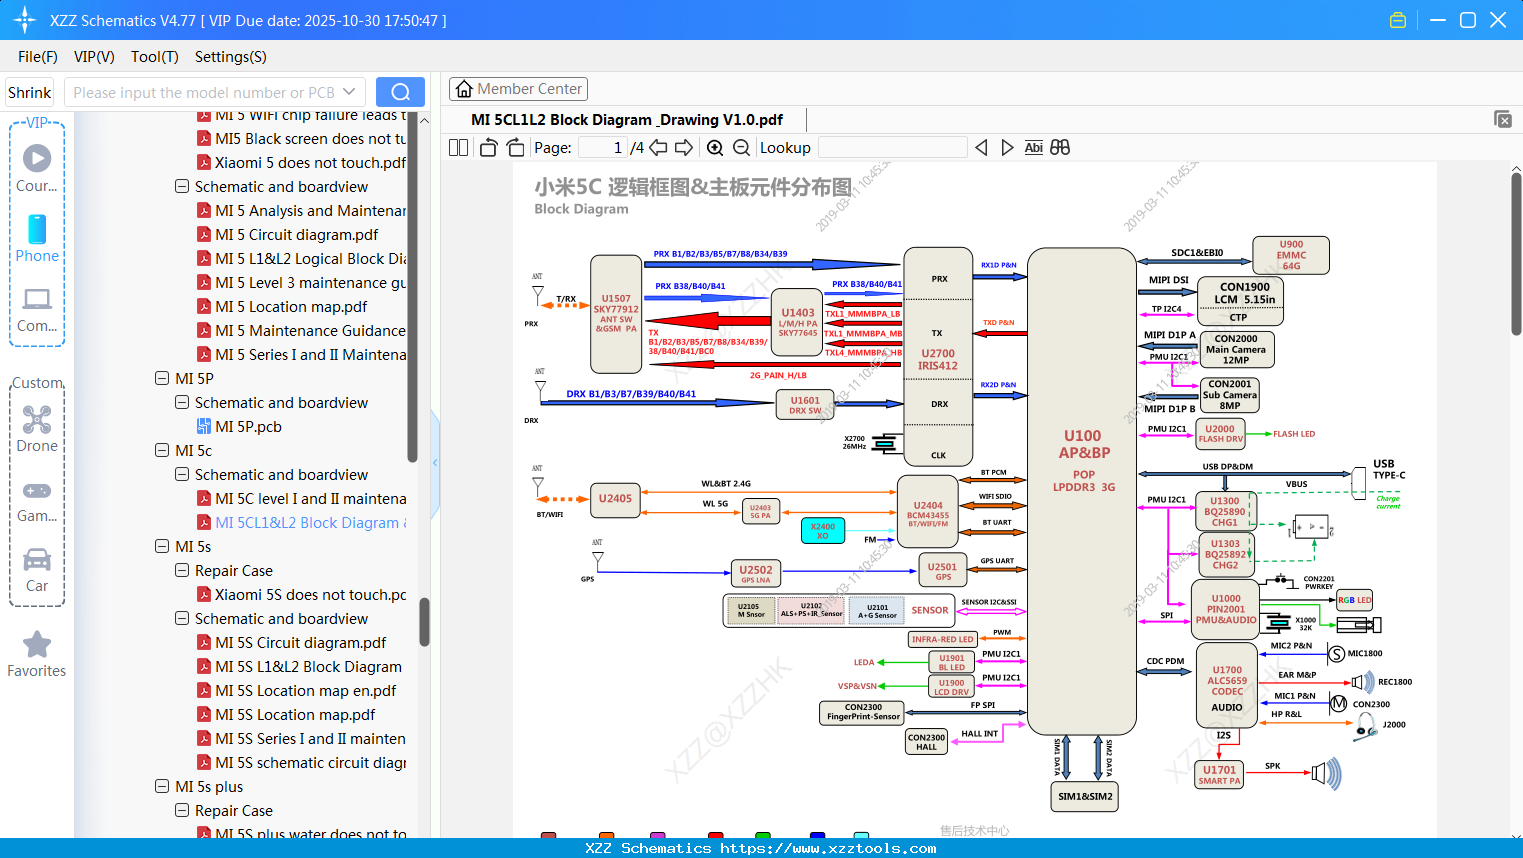Toggle the VIP briefcase icon in title bar

(x=1398, y=19)
